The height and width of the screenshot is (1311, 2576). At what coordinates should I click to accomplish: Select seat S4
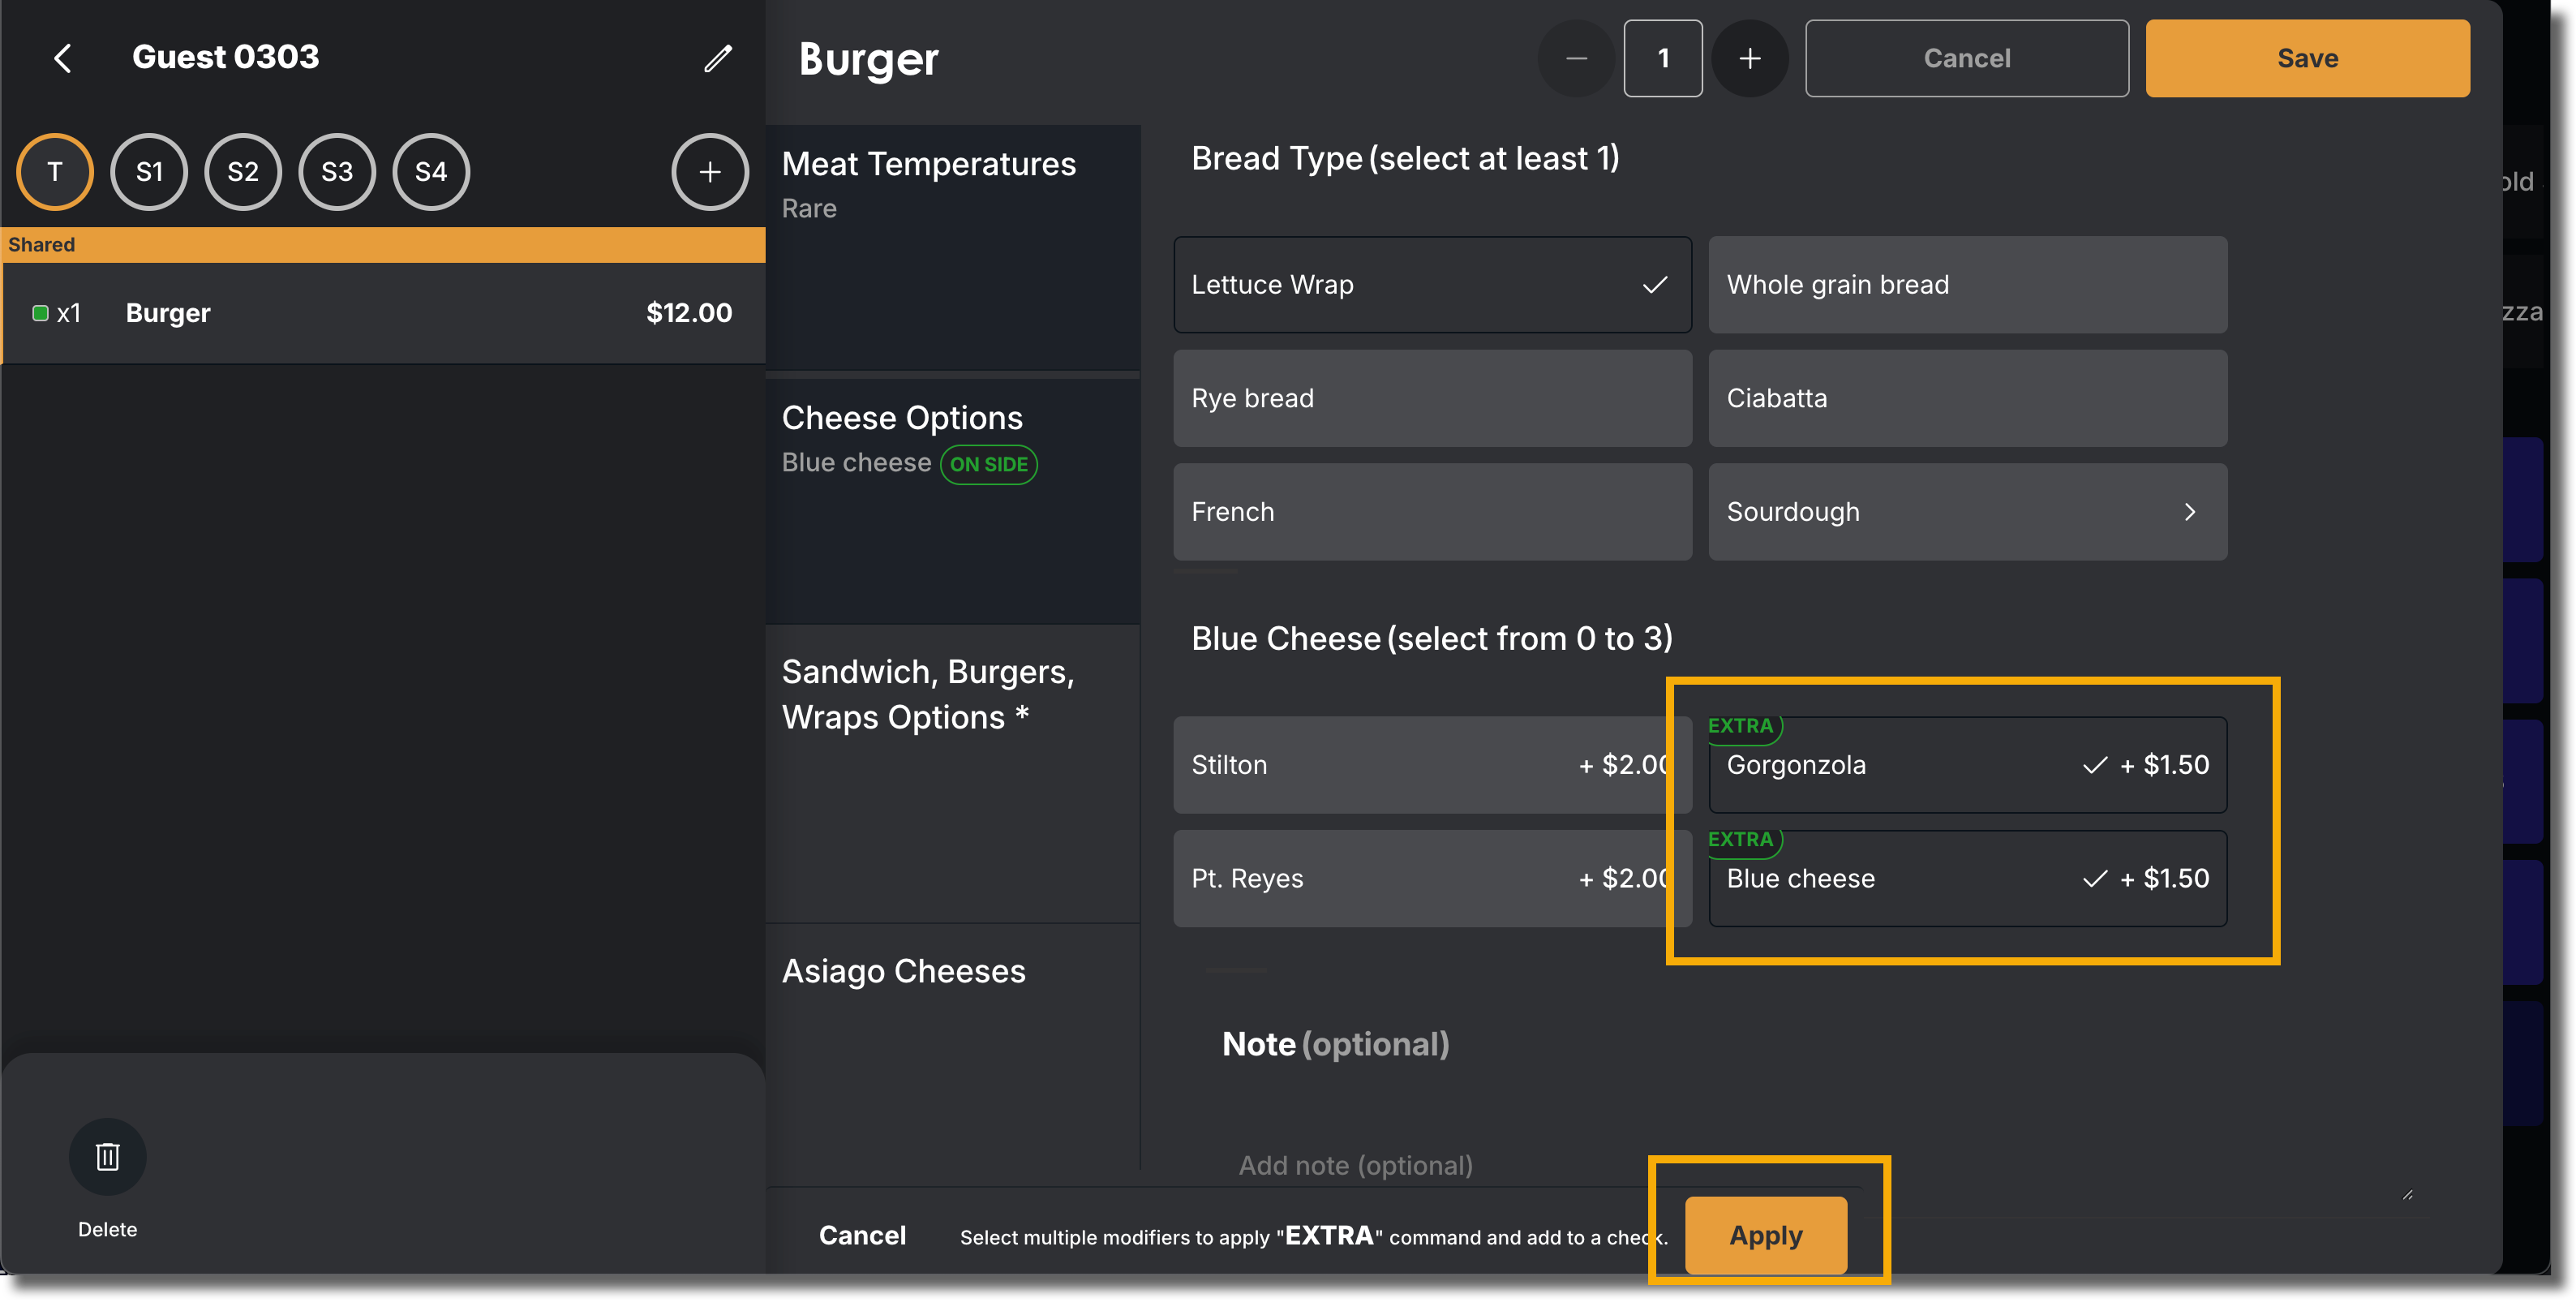(x=431, y=172)
